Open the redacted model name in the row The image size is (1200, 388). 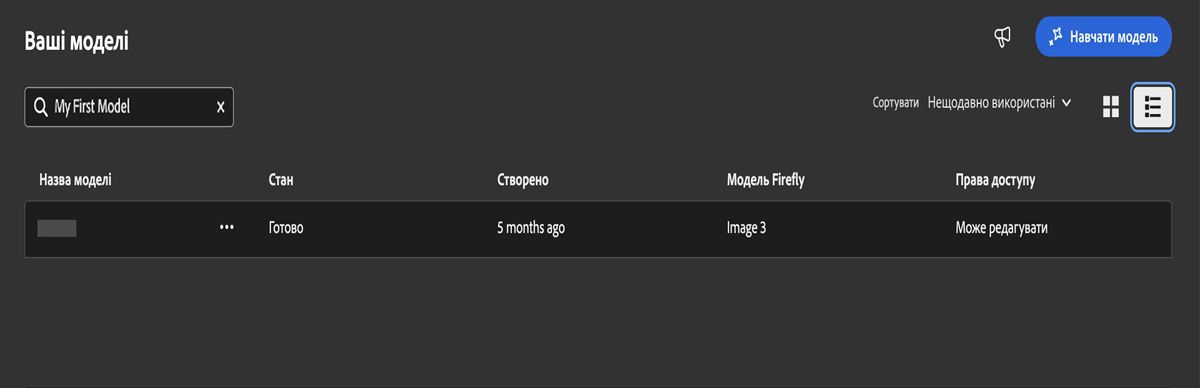57,228
